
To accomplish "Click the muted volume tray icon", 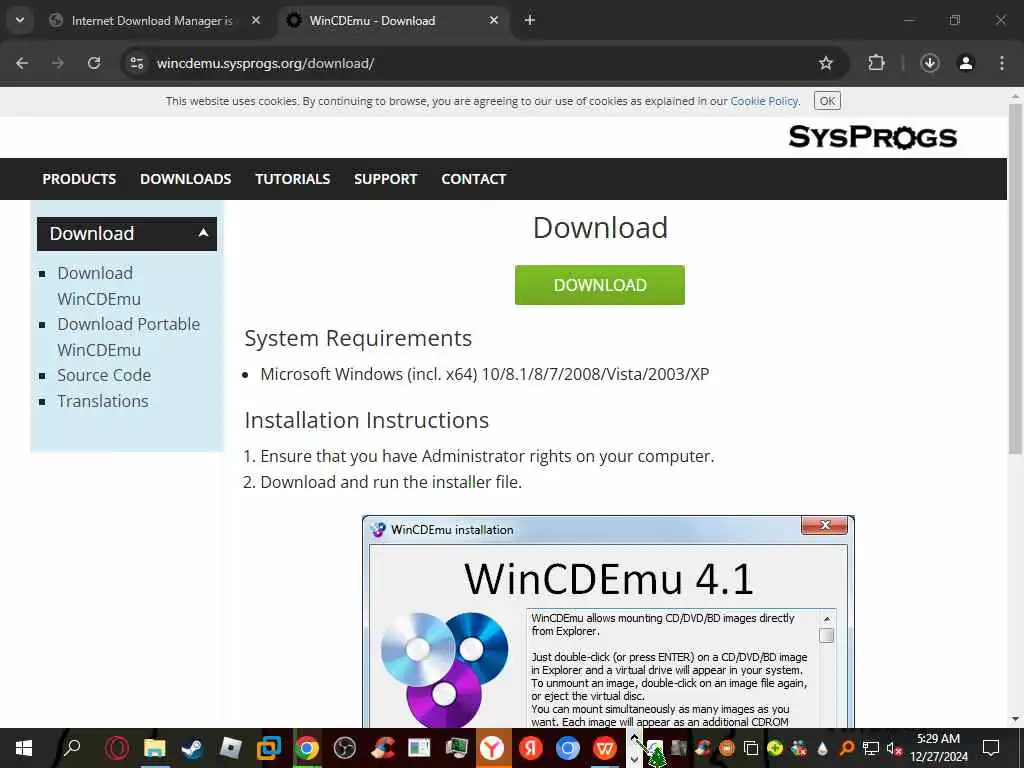I will point(893,748).
